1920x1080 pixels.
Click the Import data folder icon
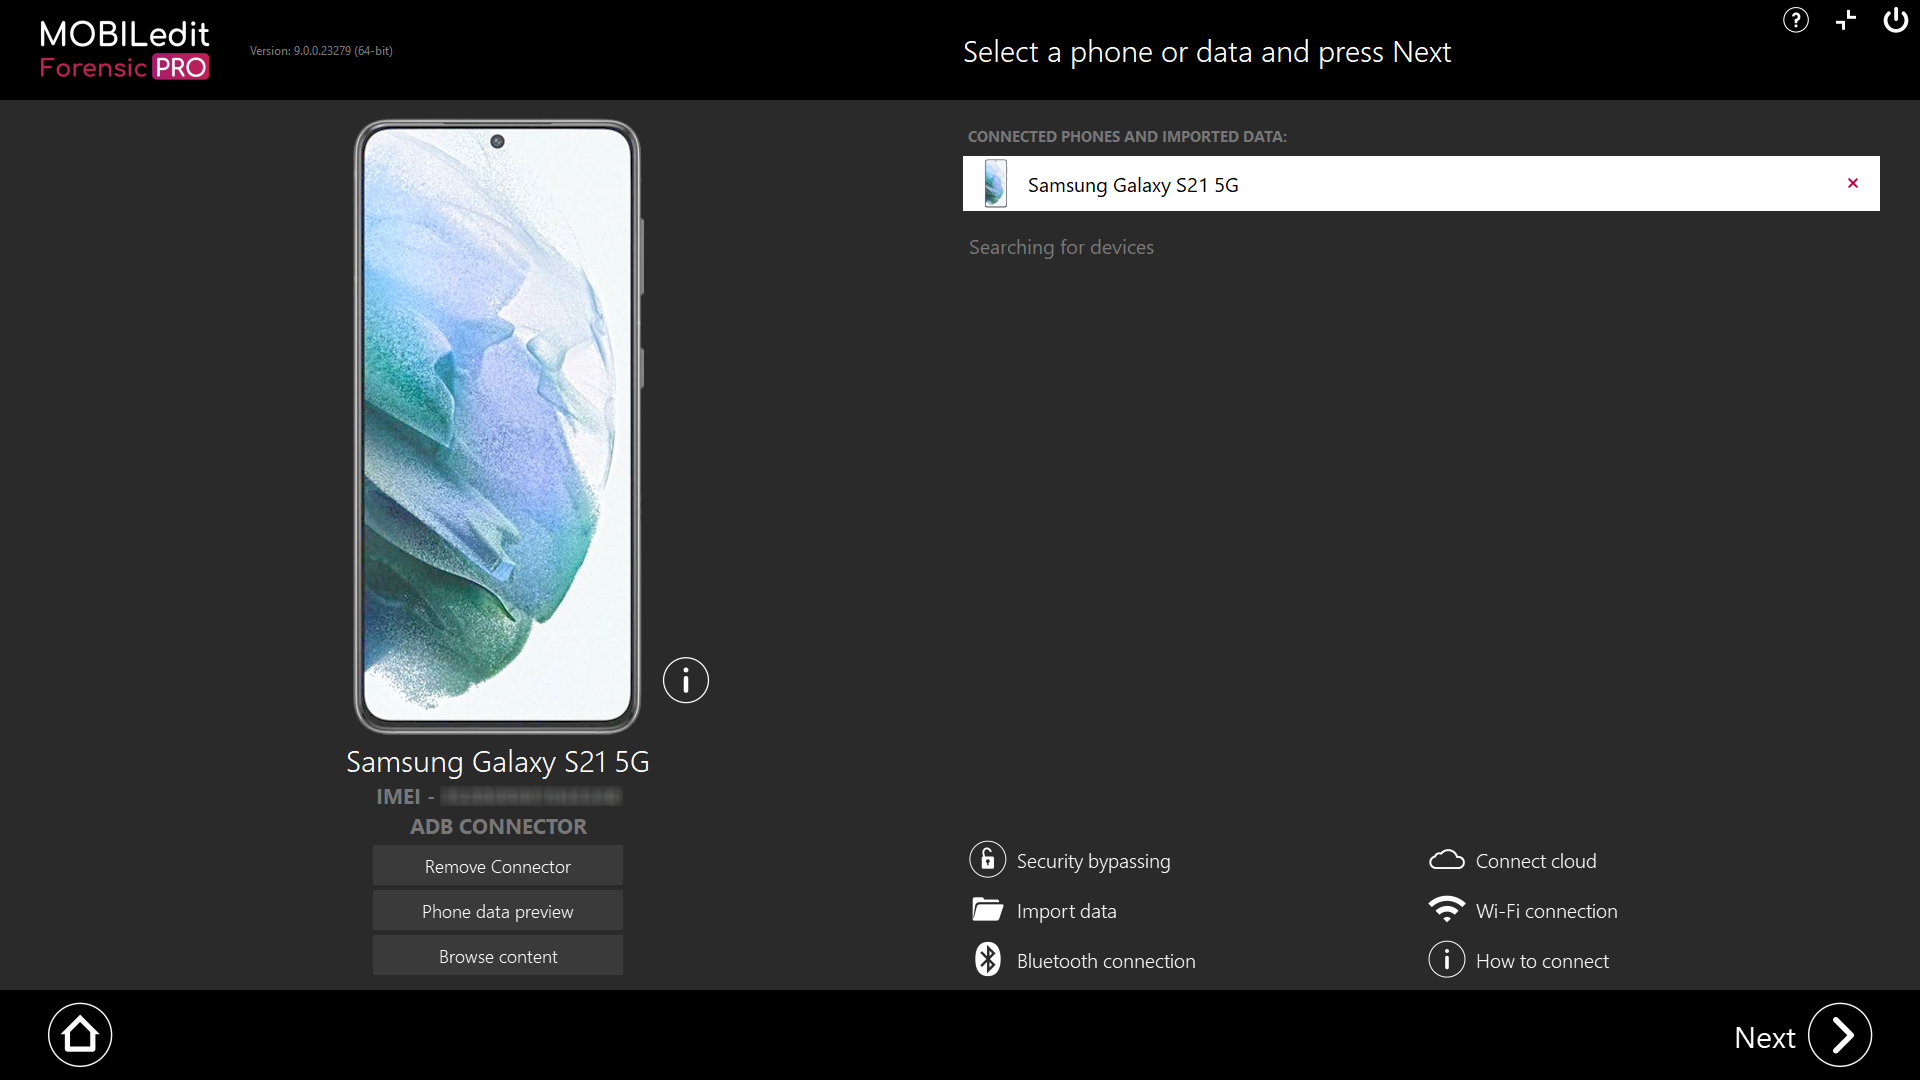[x=987, y=910]
